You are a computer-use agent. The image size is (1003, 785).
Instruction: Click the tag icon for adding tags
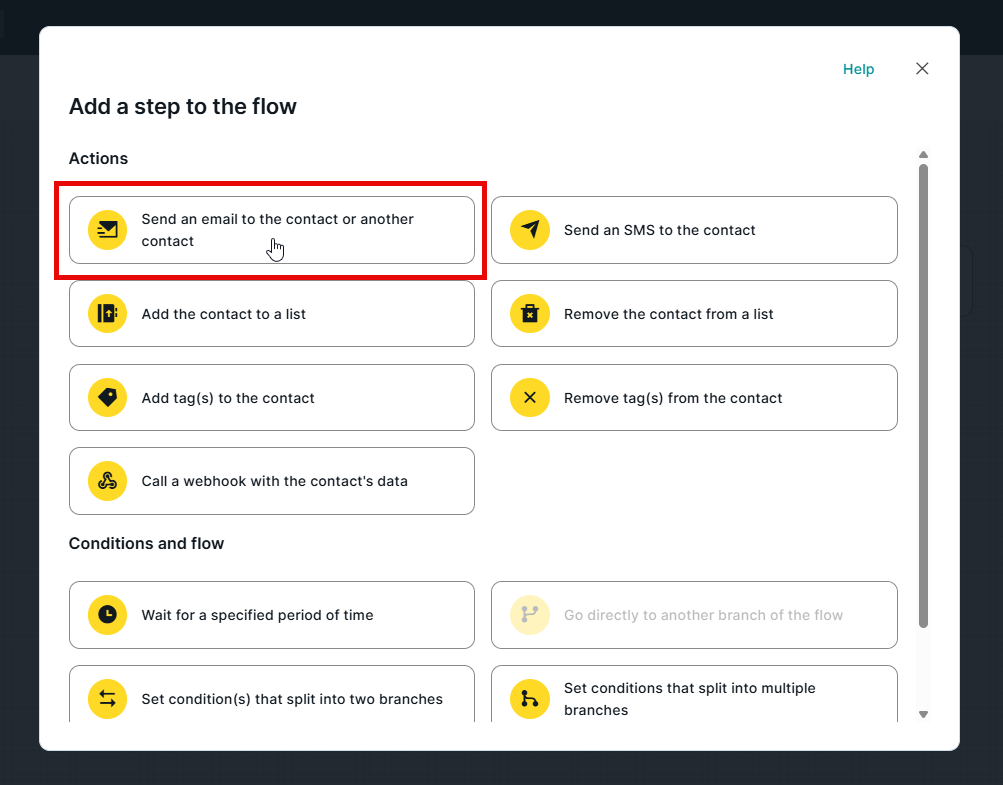point(108,398)
